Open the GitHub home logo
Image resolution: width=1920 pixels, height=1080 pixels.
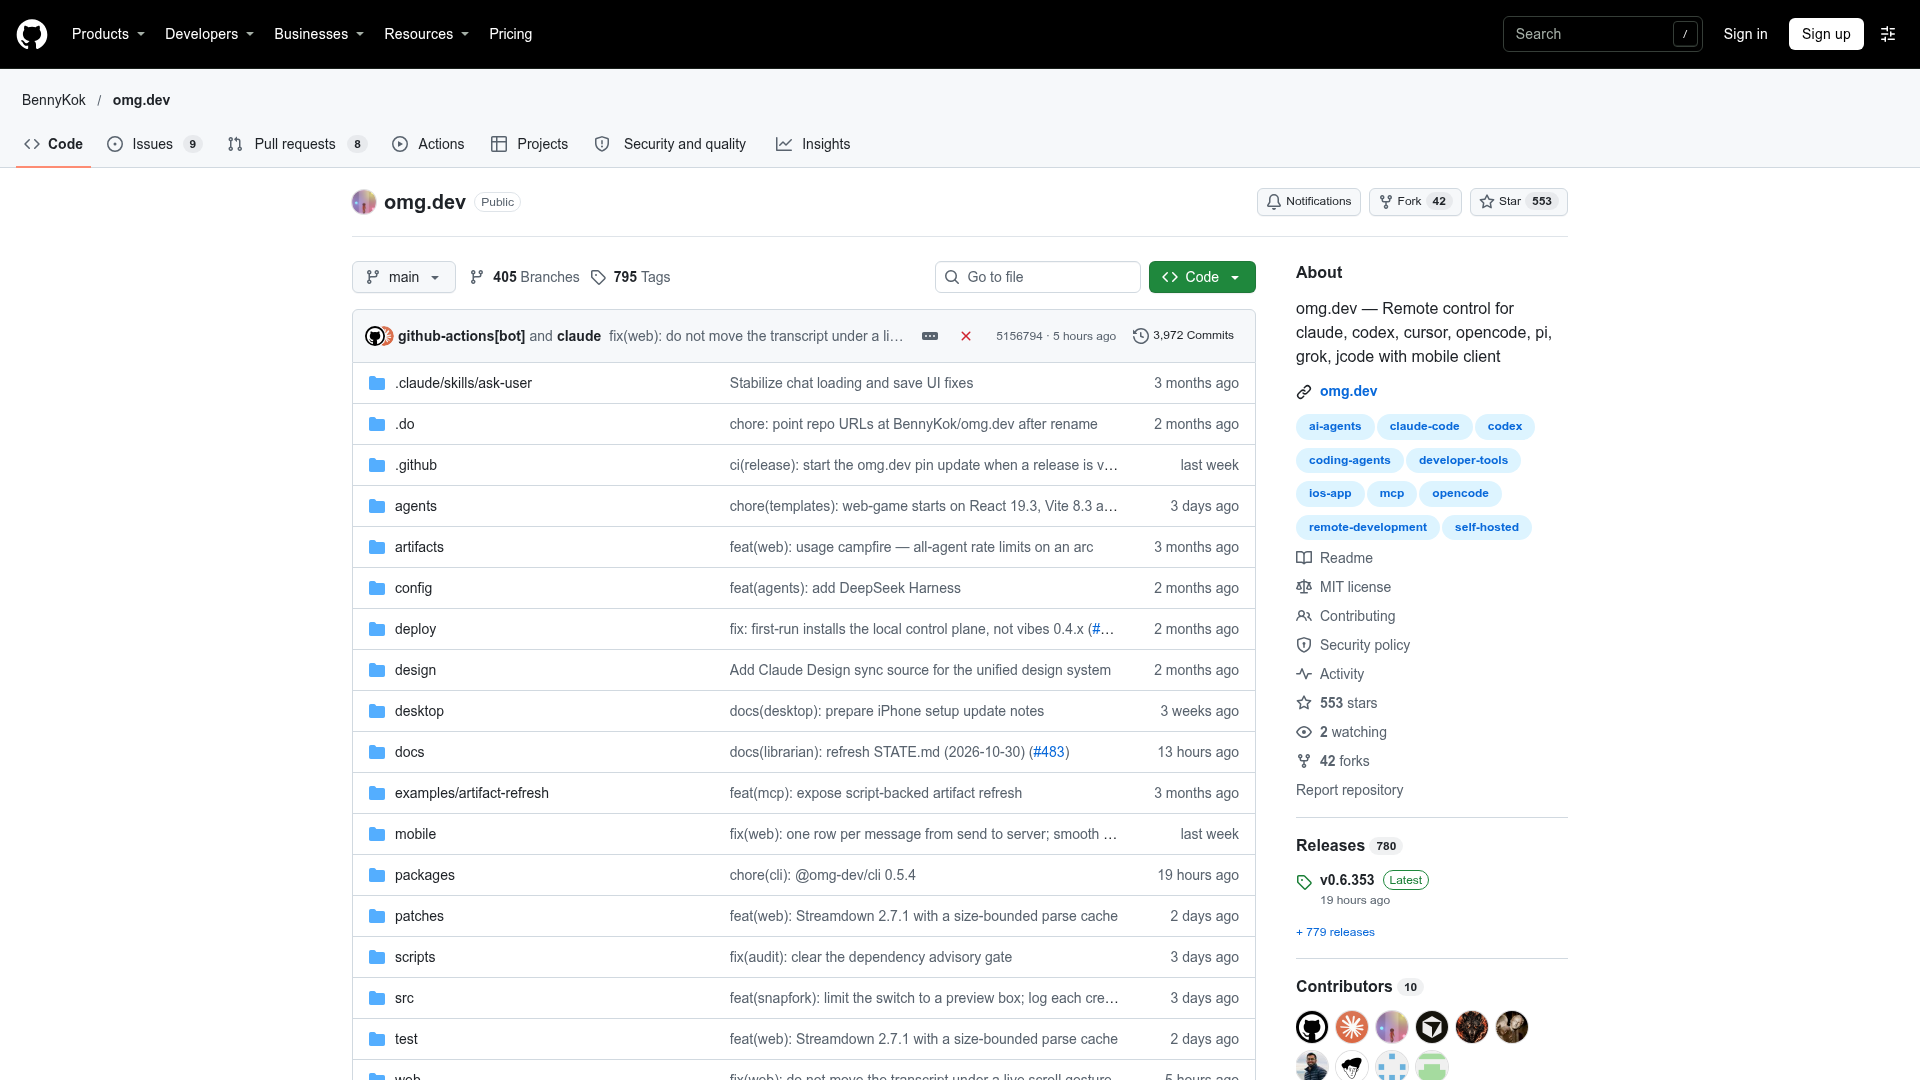point(32,34)
